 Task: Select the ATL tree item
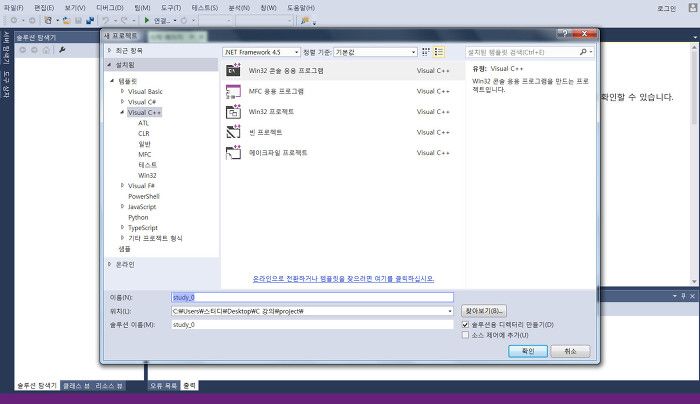click(x=143, y=123)
